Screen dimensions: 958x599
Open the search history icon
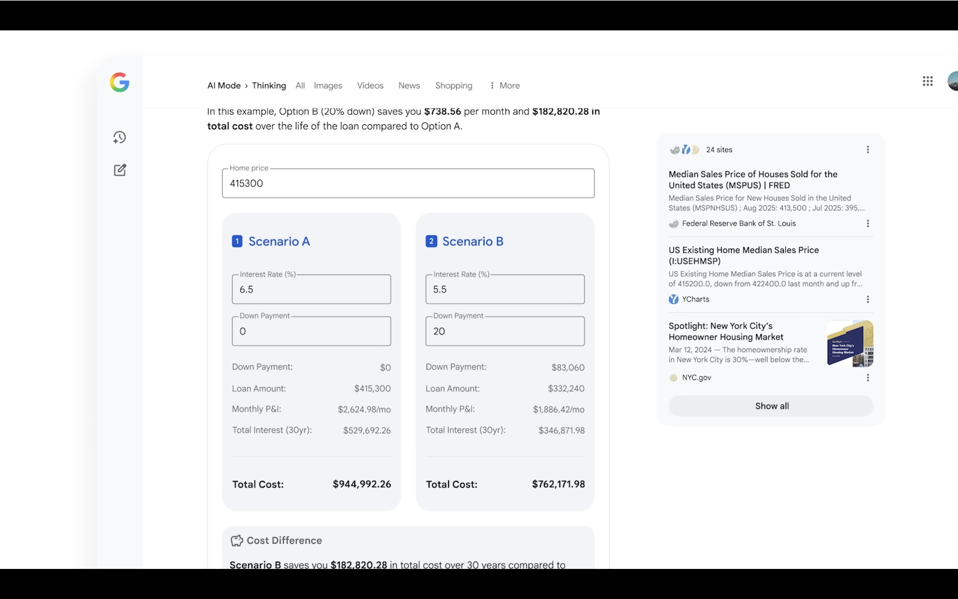click(x=119, y=137)
